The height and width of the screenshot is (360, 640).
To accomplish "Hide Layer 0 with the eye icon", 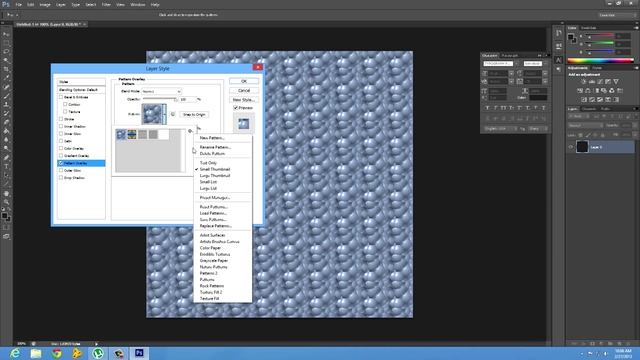I will point(571,147).
